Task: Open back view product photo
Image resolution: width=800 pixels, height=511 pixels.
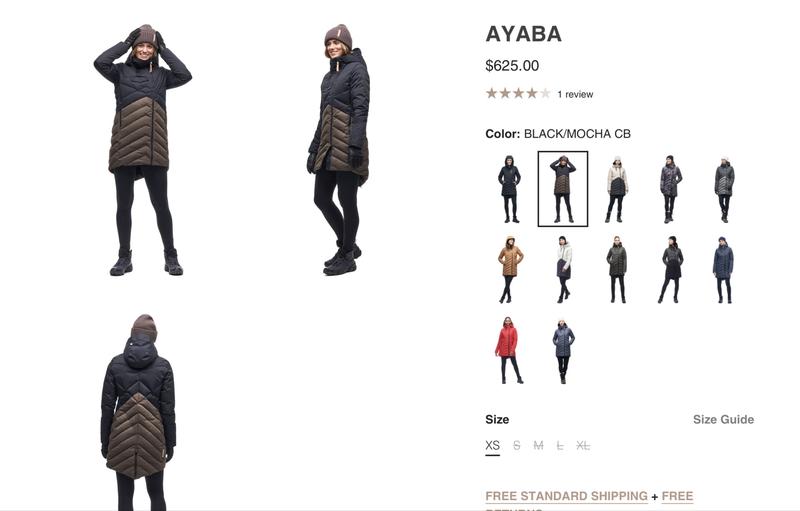Action: 139,412
